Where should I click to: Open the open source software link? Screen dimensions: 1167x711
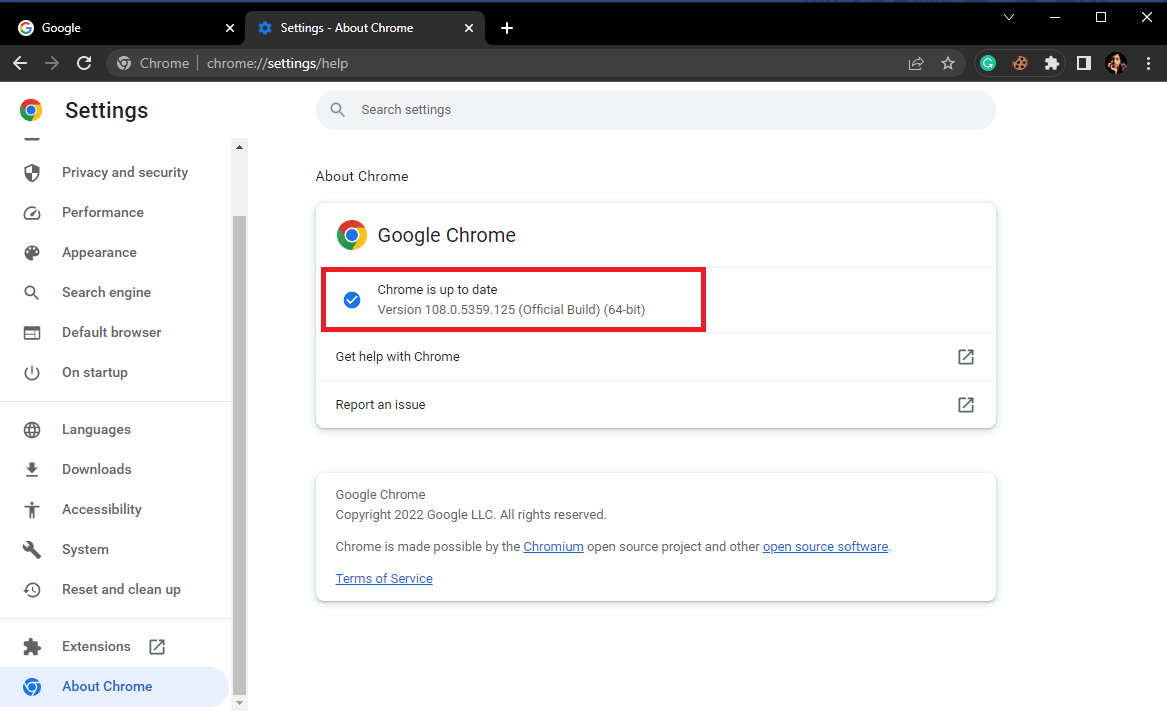pos(825,546)
